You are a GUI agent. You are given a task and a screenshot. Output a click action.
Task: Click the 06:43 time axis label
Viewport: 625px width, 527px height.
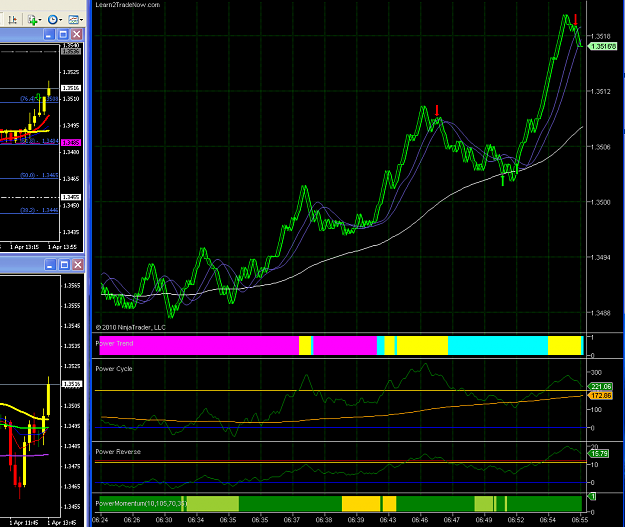pos(388,520)
